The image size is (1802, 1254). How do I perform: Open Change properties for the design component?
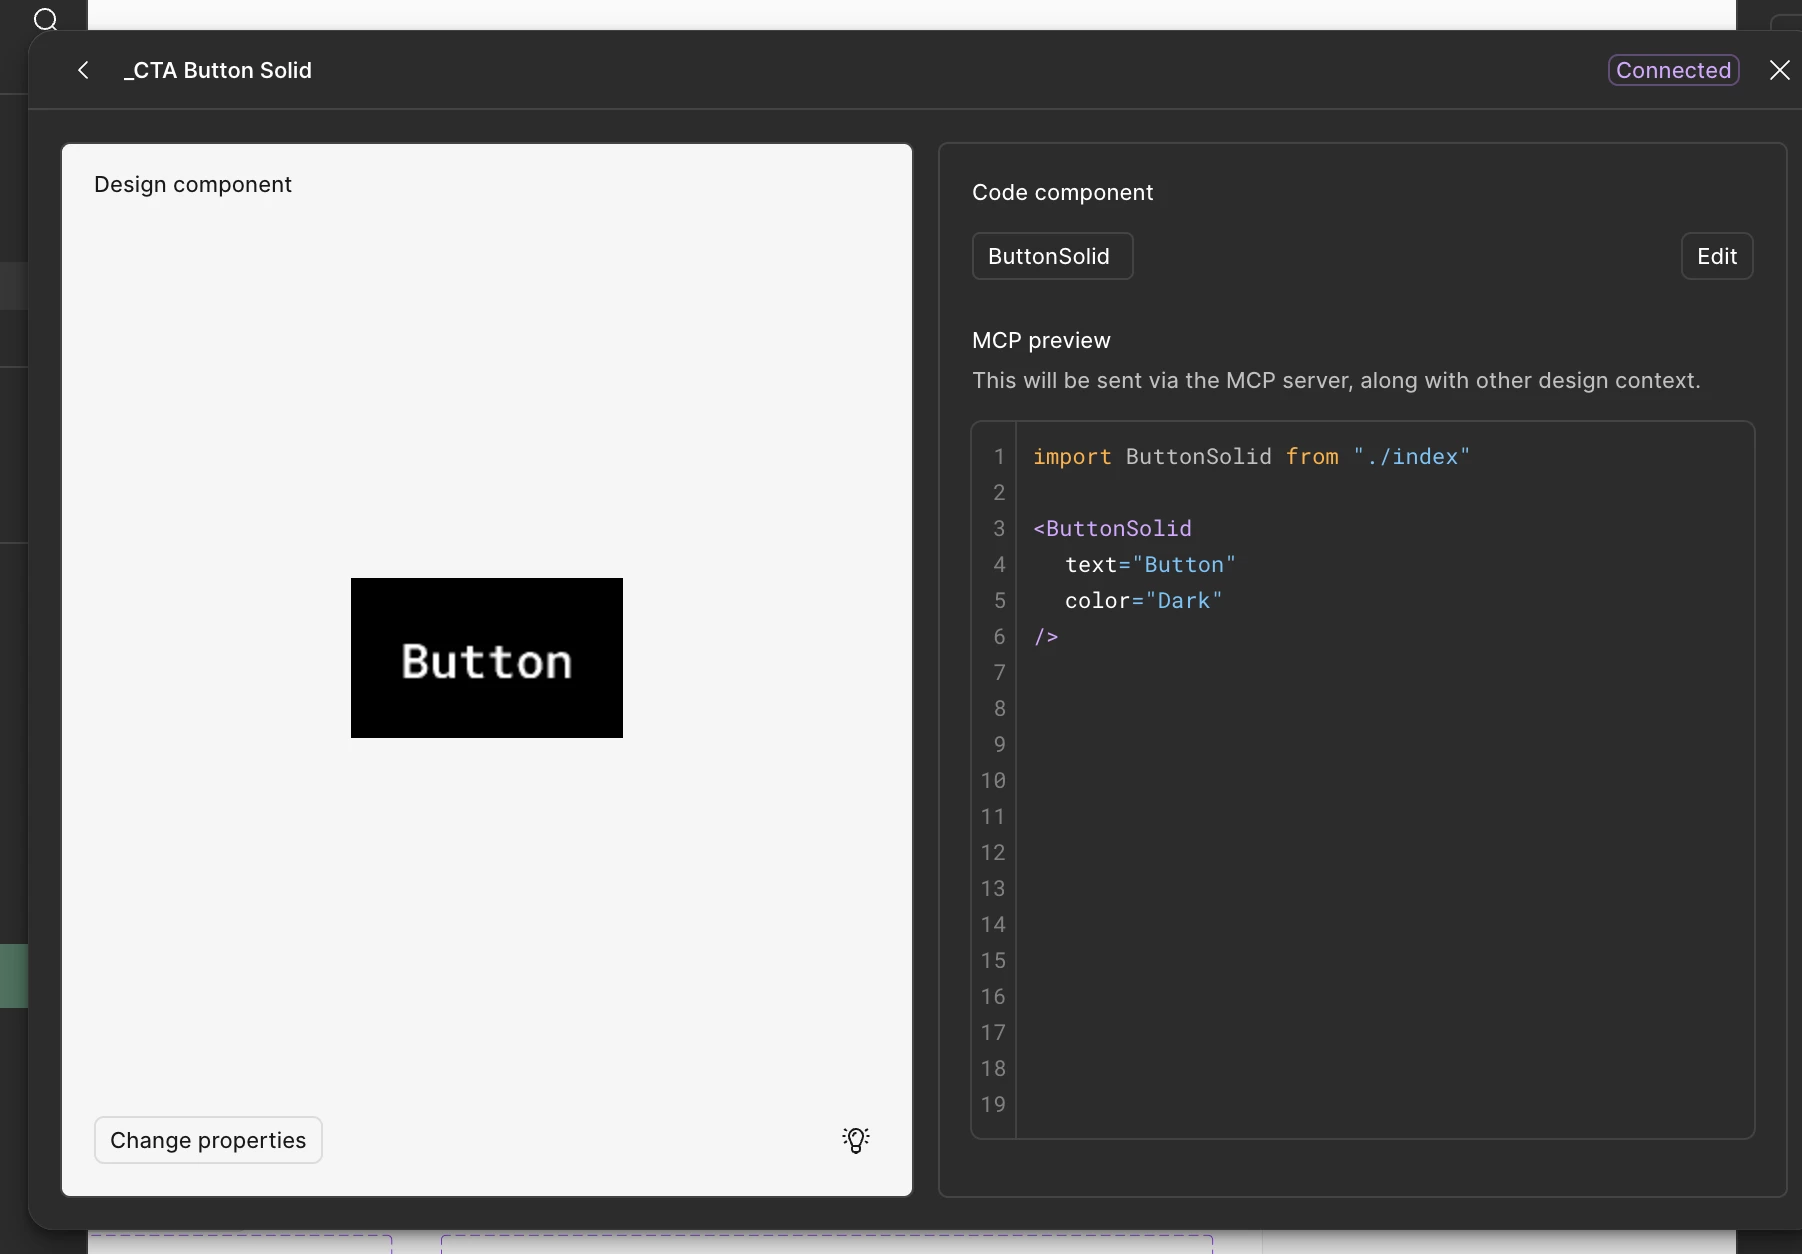208,1140
